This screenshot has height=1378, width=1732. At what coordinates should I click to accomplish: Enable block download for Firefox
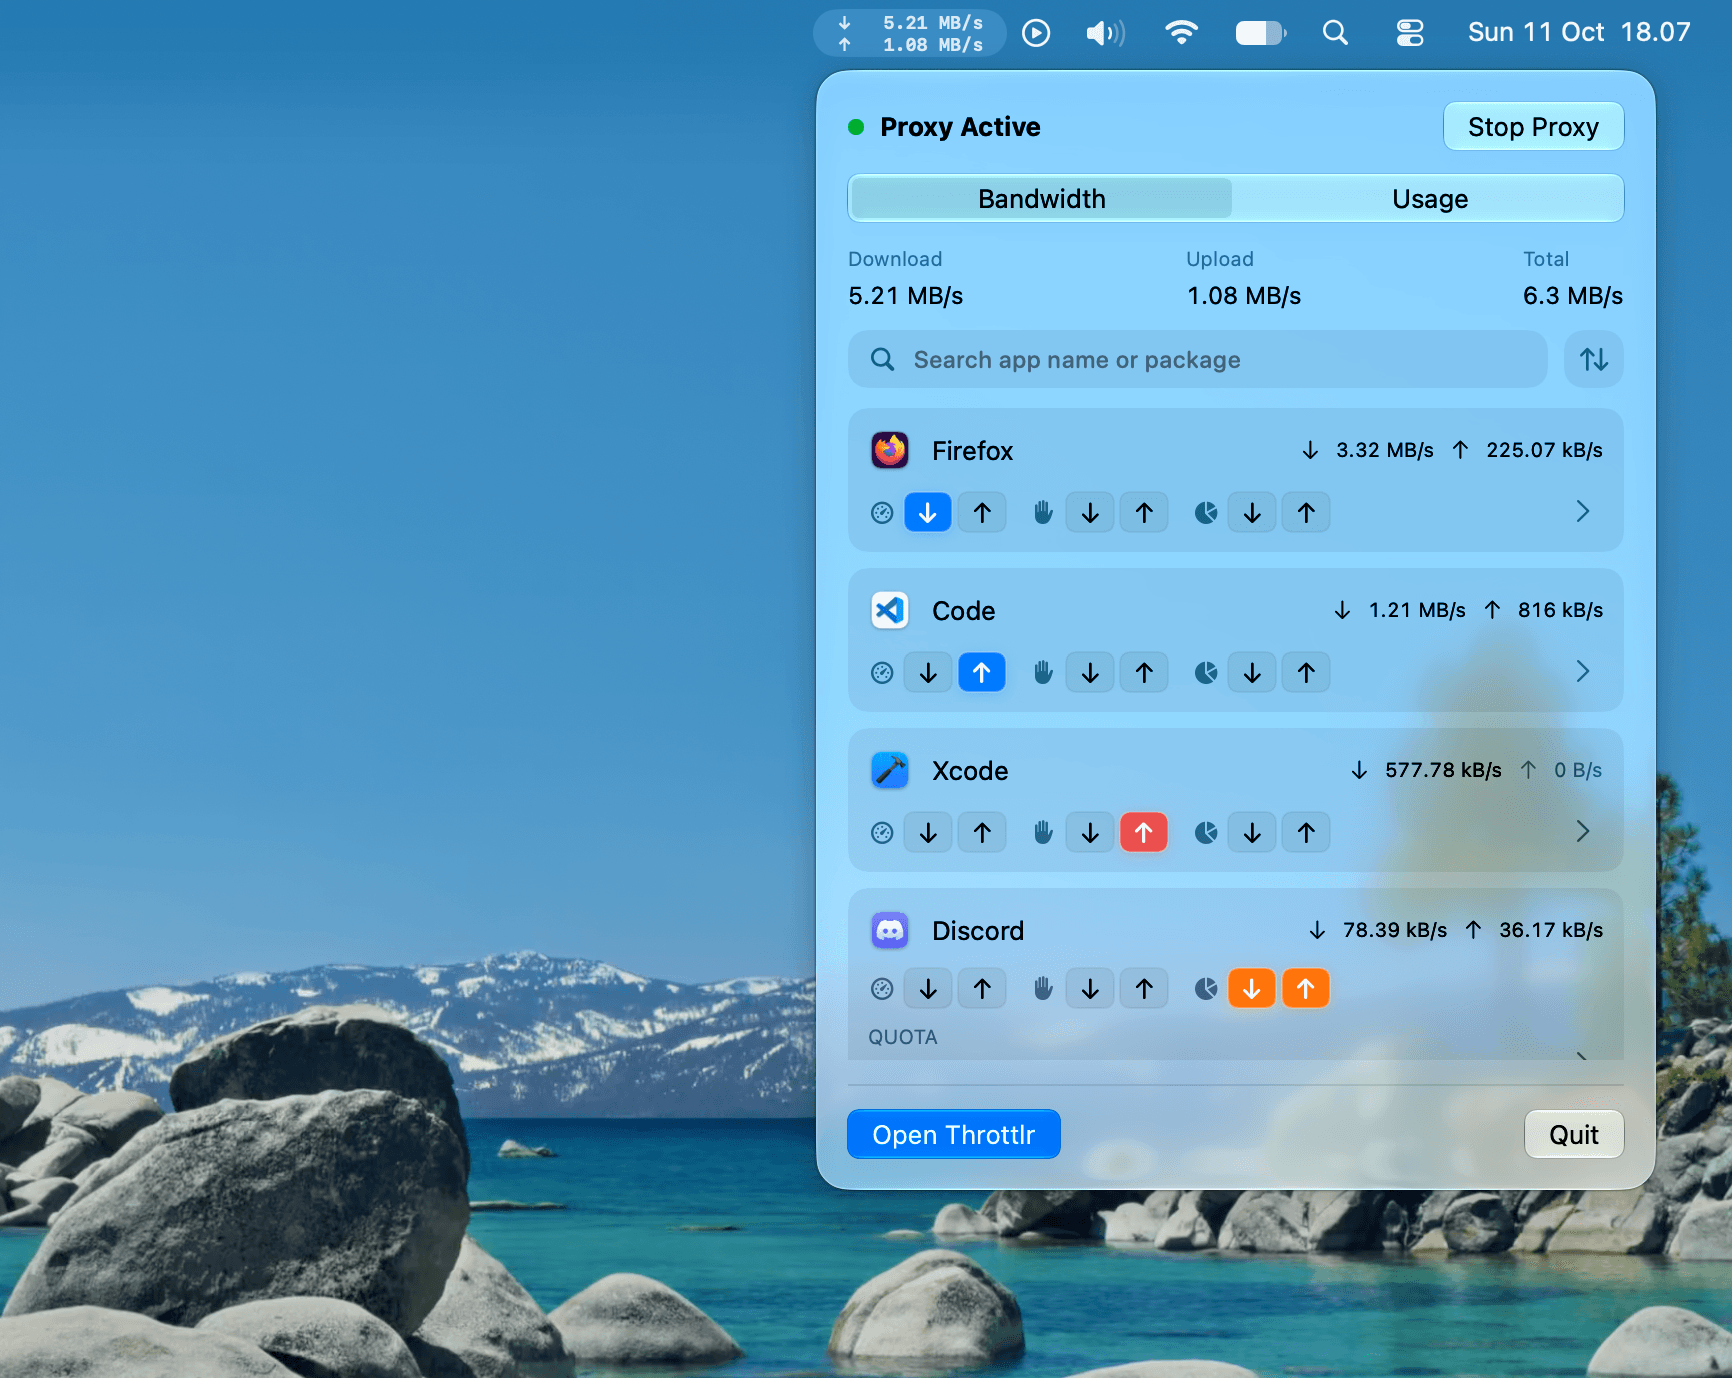point(1090,513)
